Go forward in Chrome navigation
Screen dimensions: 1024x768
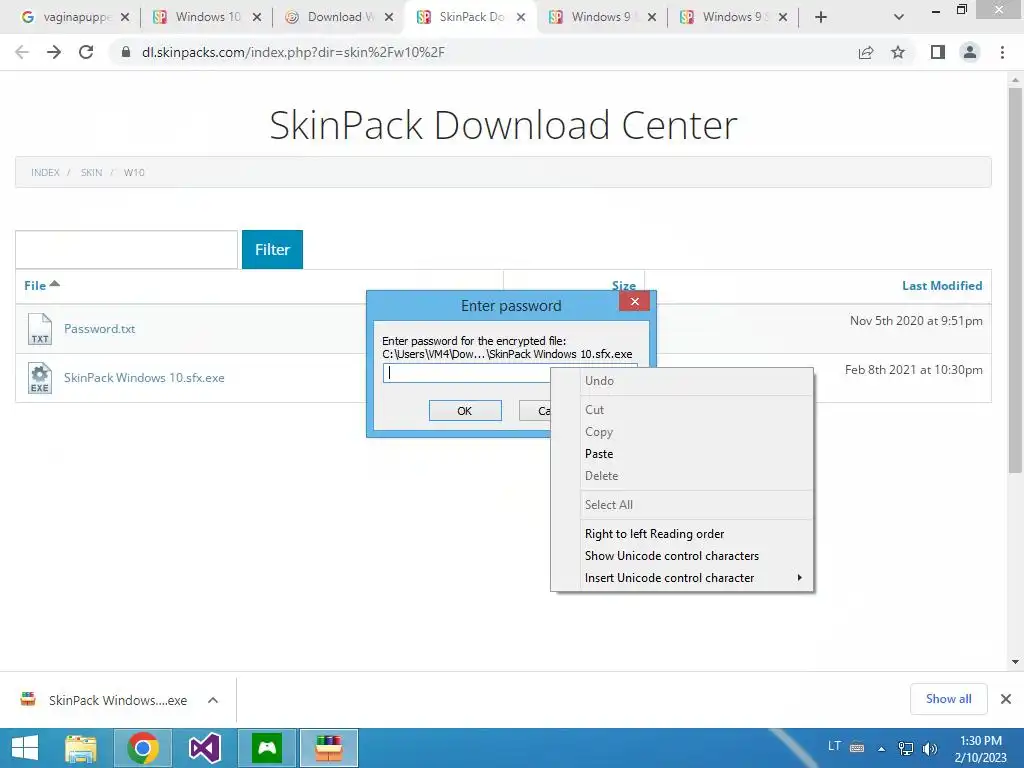point(54,52)
